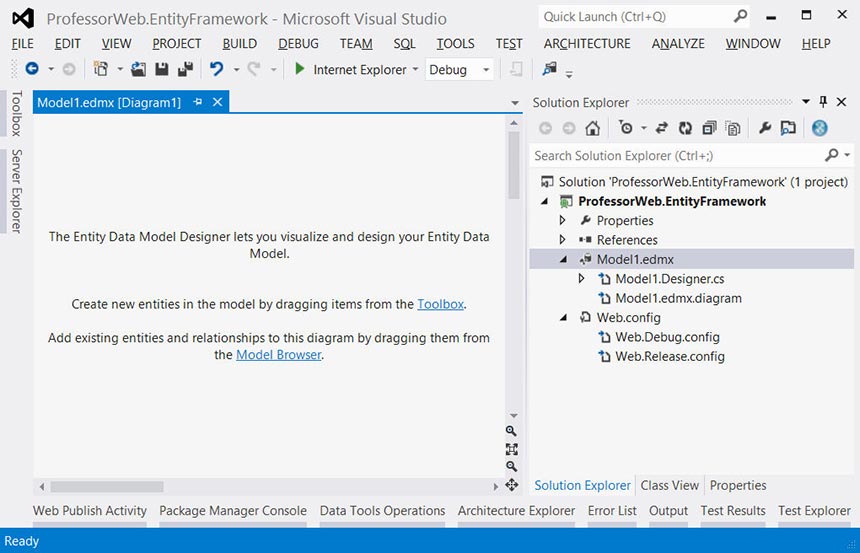
Task: Open the Internet Explorer browser dropdown arrow
Action: pos(415,69)
